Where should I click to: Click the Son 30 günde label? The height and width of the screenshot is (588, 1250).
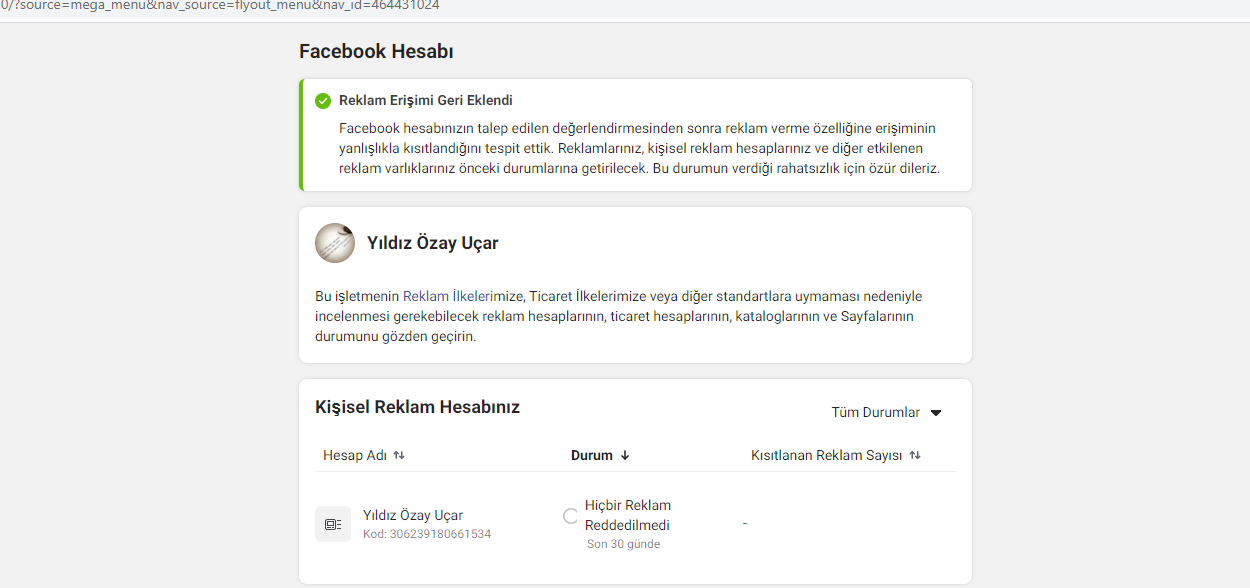(x=623, y=544)
